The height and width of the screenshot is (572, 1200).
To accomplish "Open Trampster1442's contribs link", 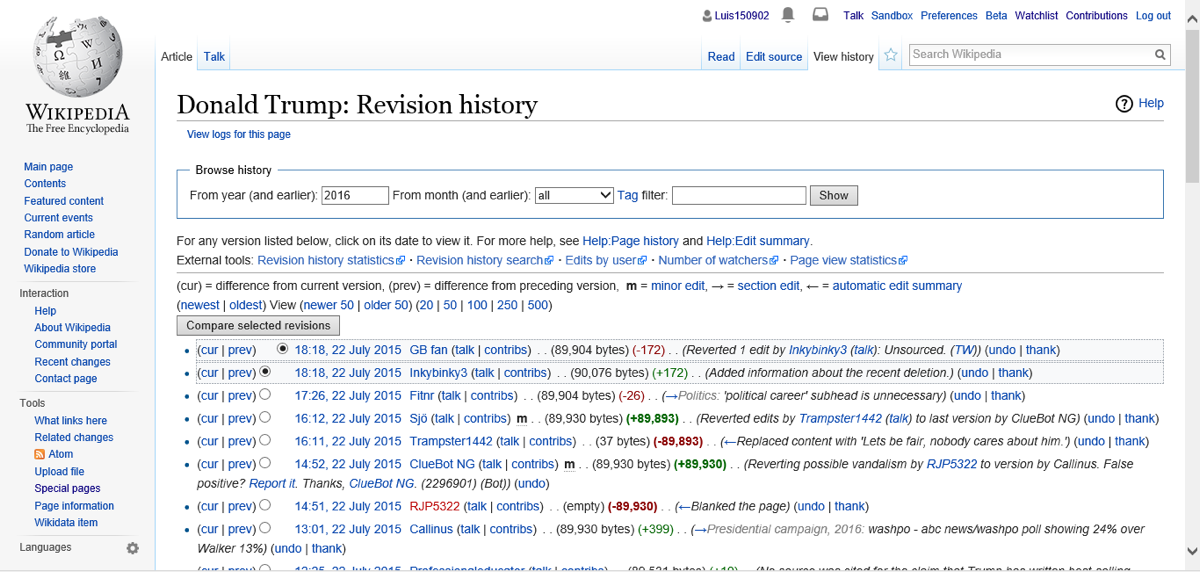I will 551,441.
